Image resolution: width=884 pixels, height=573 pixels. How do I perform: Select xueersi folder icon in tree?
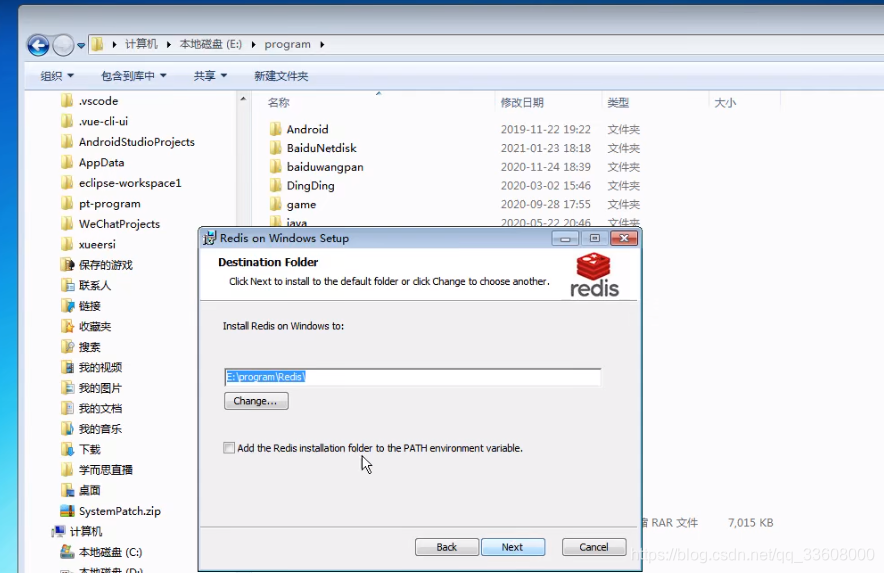click(x=67, y=244)
